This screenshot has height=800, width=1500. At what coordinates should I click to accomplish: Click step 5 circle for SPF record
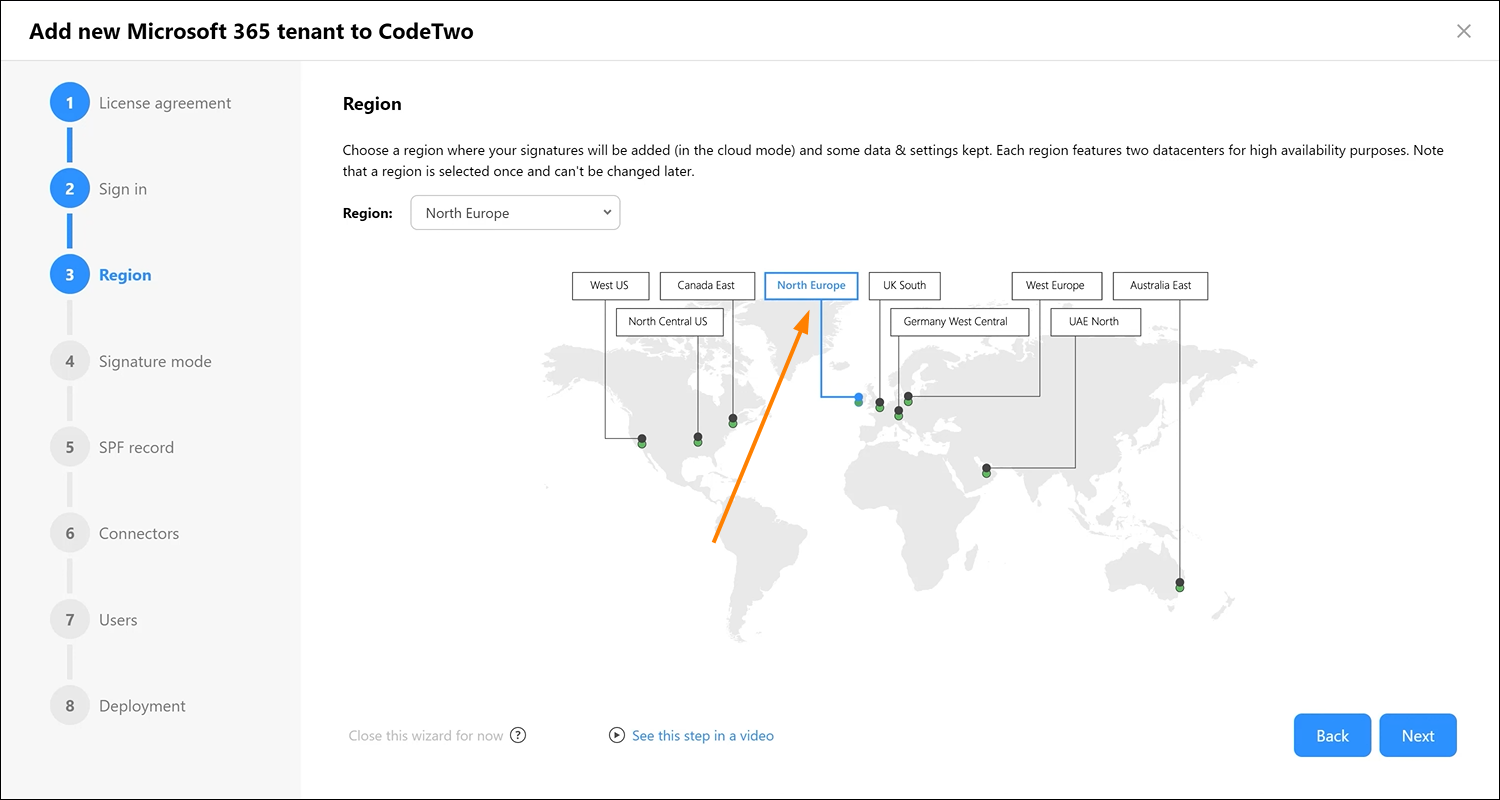[70, 447]
